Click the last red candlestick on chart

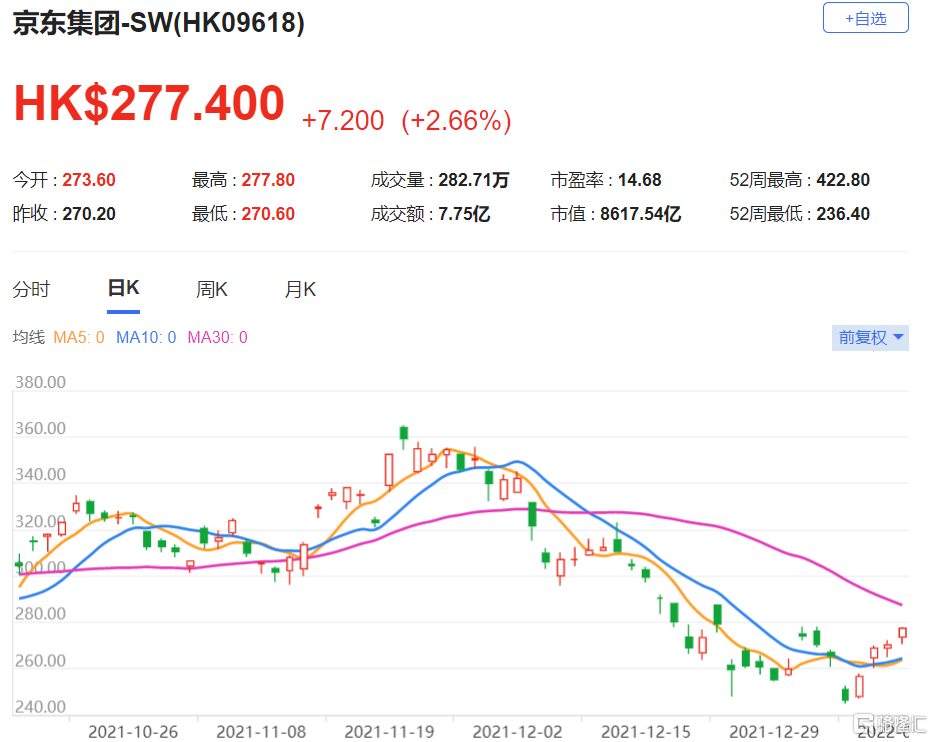902,634
